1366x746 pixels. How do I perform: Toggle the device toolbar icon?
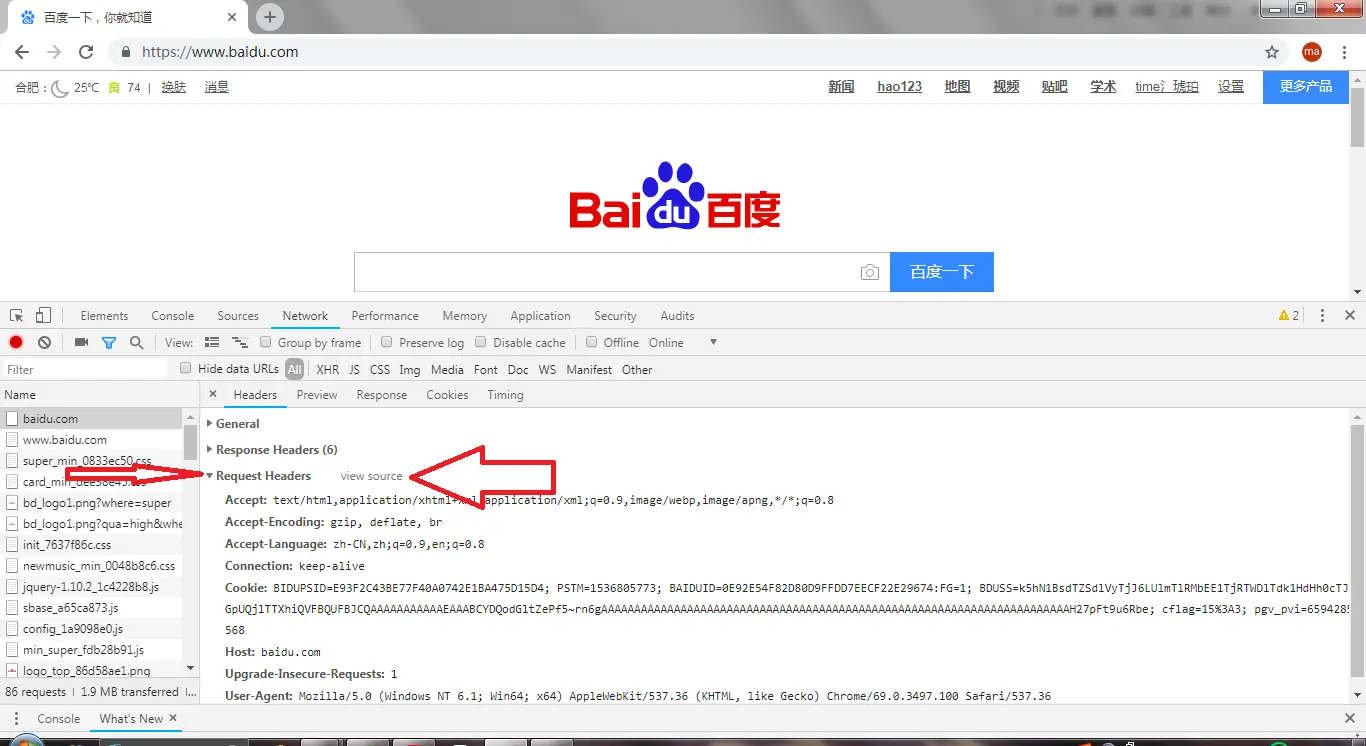[43, 316]
